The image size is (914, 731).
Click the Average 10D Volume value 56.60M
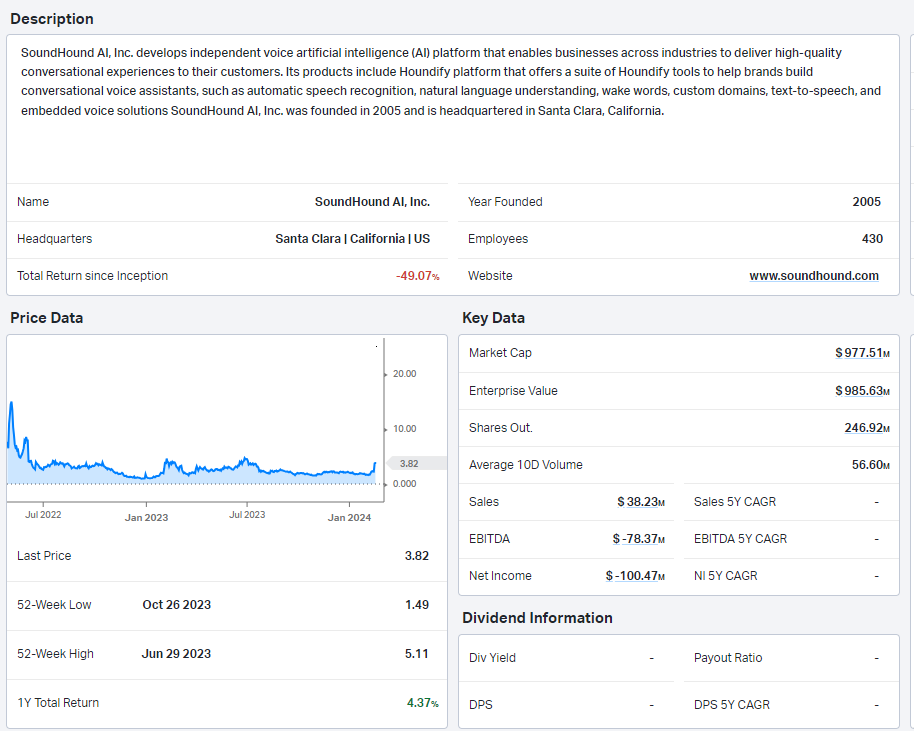click(870, 465)
